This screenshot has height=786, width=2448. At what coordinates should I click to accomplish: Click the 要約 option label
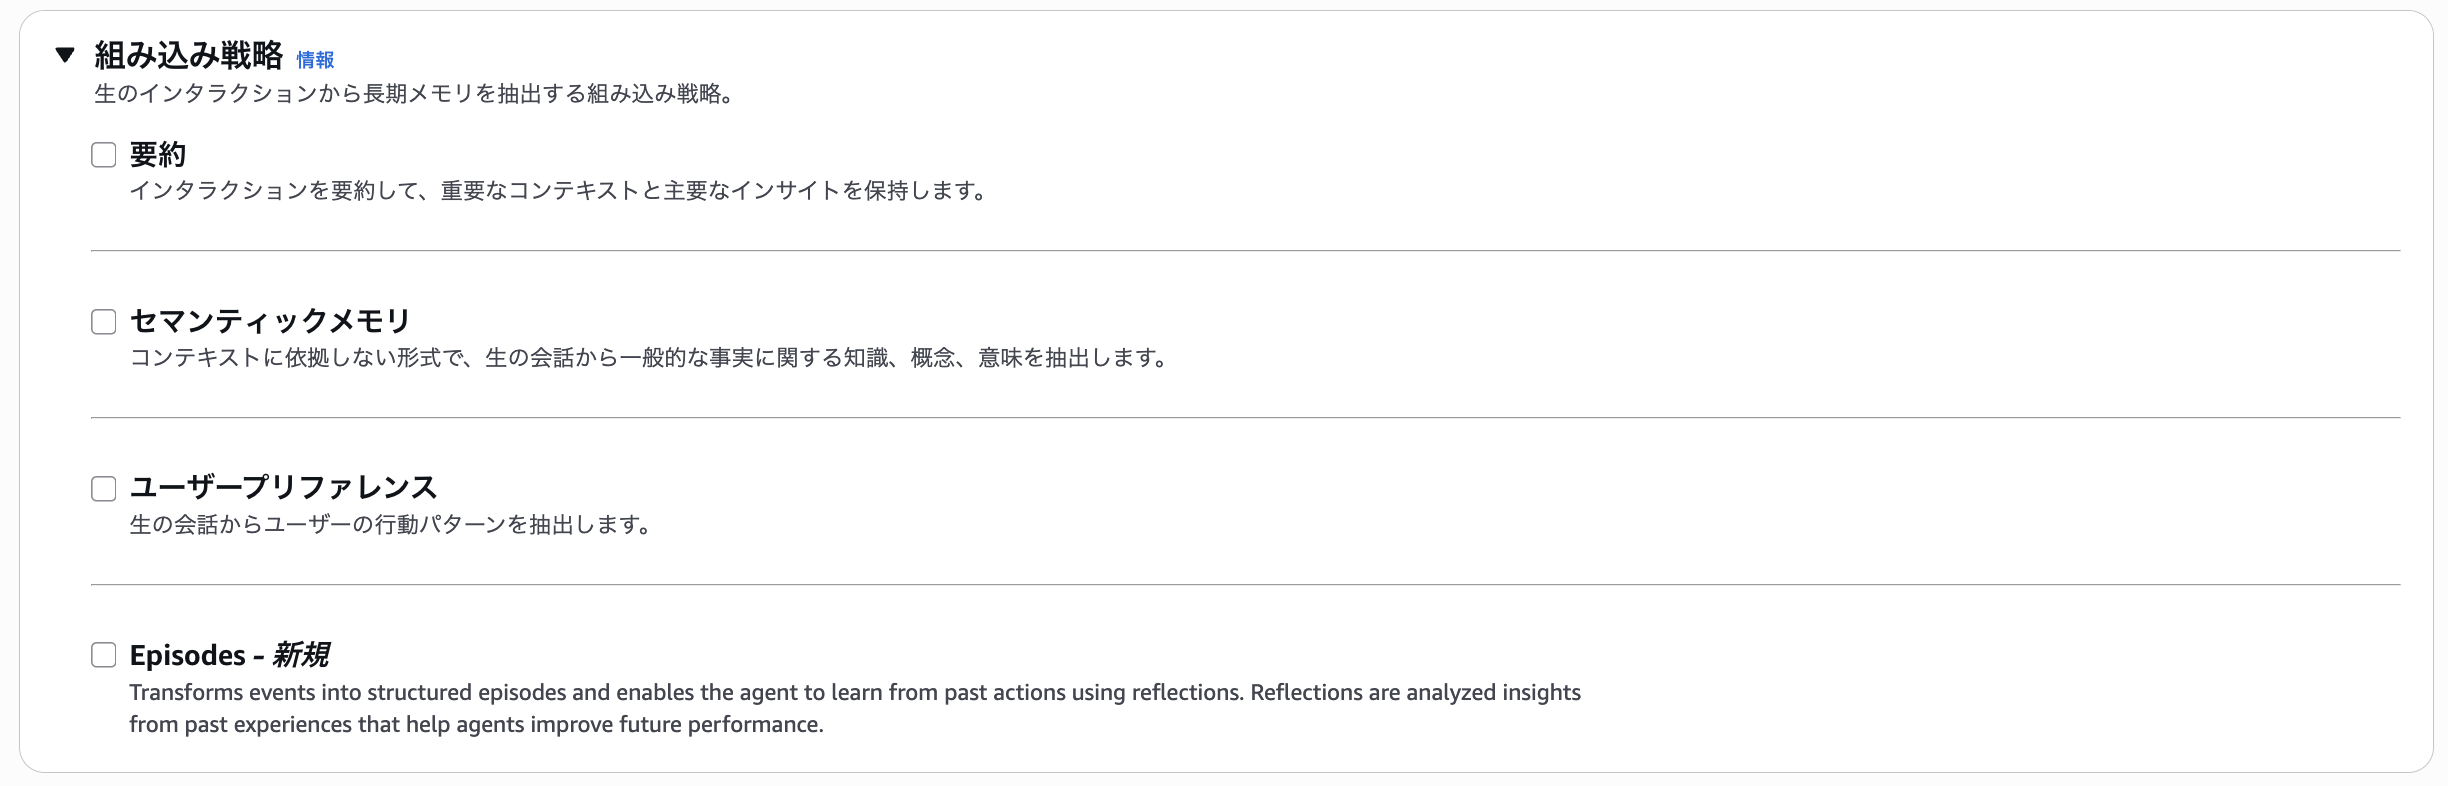tap(158, 155)
